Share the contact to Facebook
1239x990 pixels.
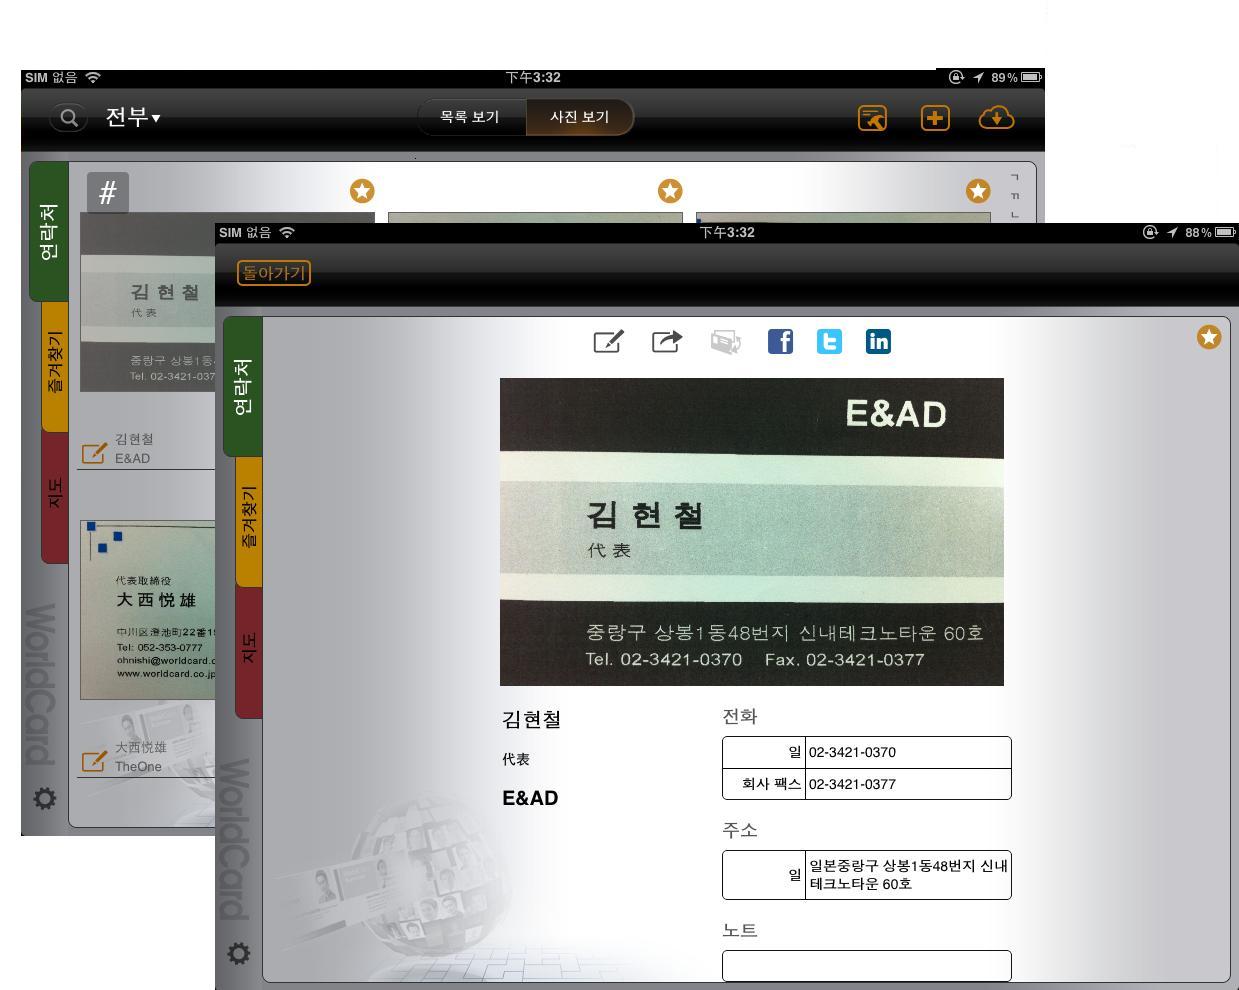pyautogui.click(x=780, y=342)
